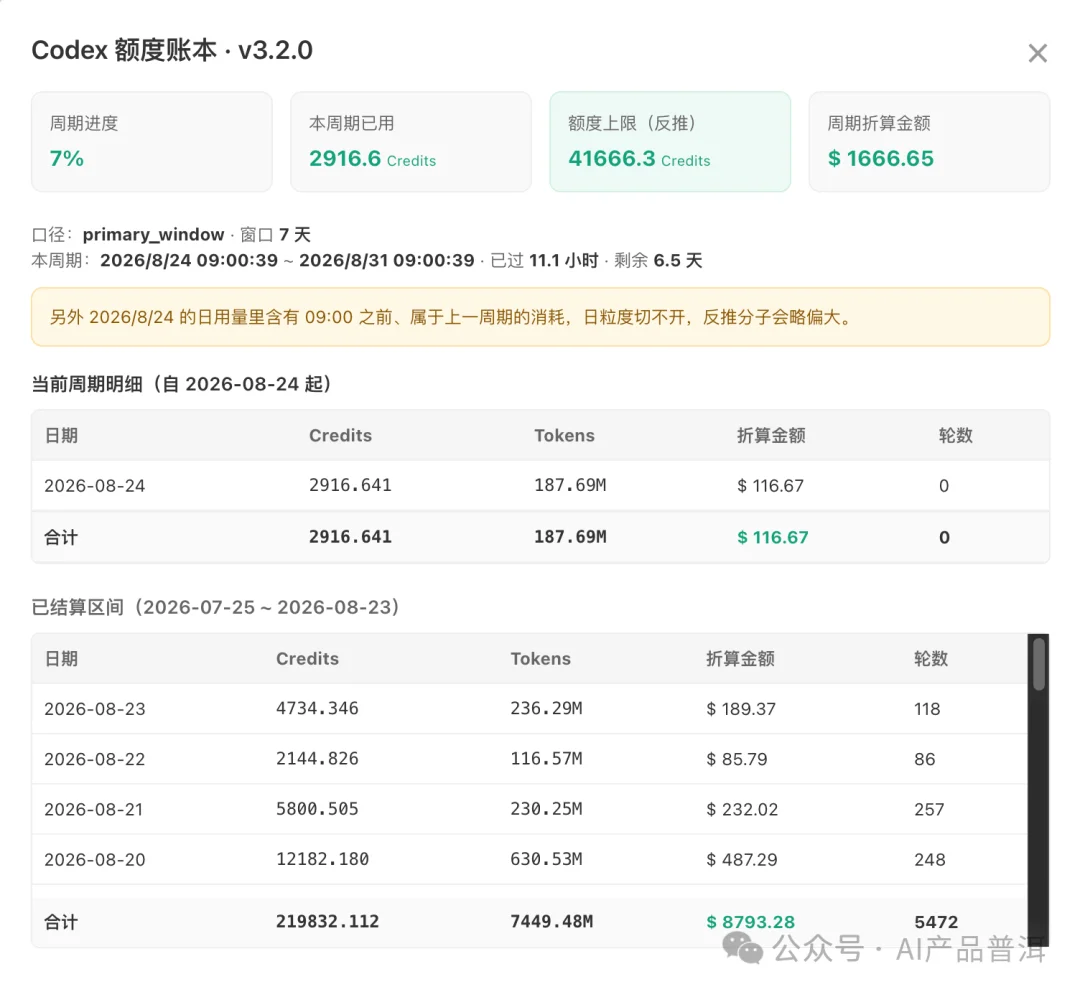
Task: Click the Codex 额度账本 · v3.2.0 title
Action: click(172, 50)
